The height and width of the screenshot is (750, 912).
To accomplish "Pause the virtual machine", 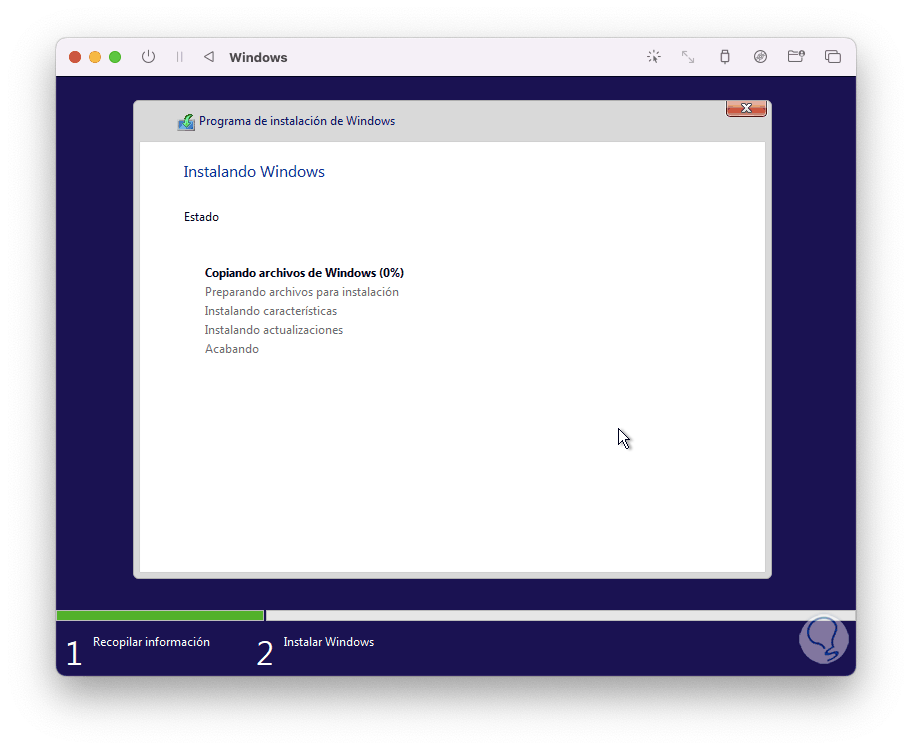I will (x=180, y=57).
